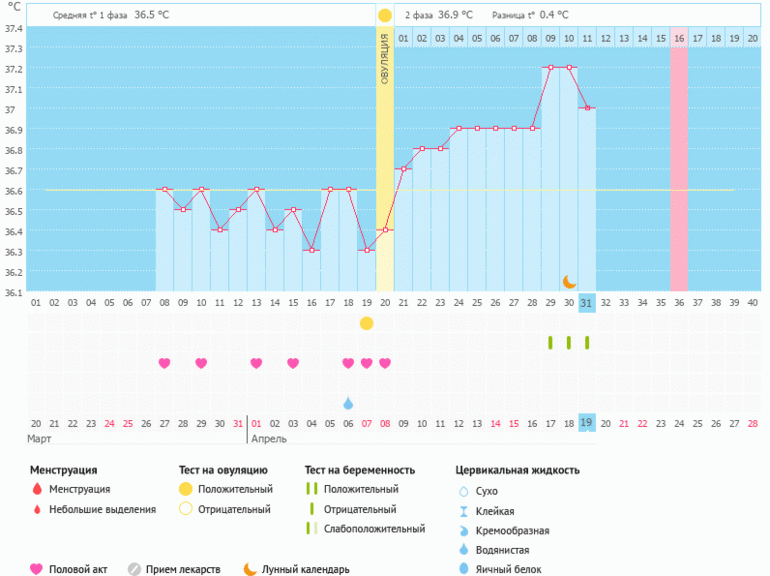
Task: Click the pink phase-two day 16 header
Action: [679, 38]
